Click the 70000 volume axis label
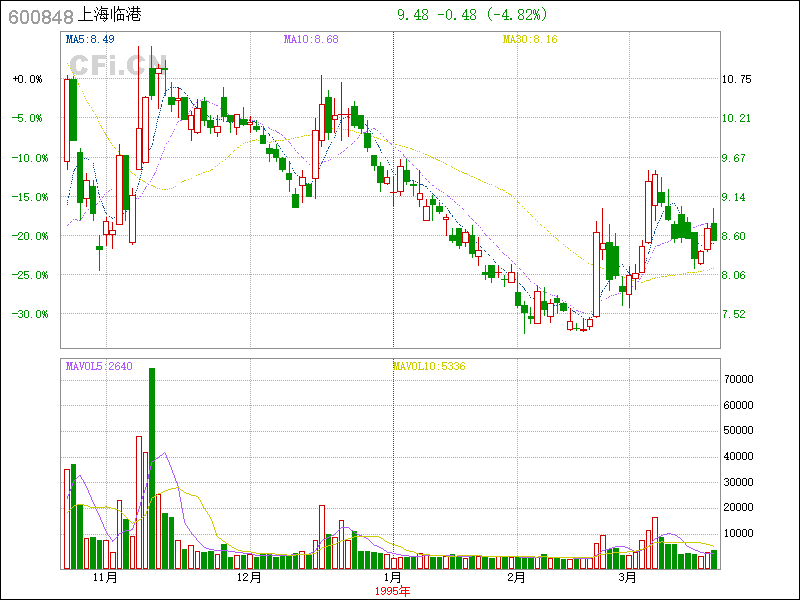 pyautogui.click(x=737, y=380)
